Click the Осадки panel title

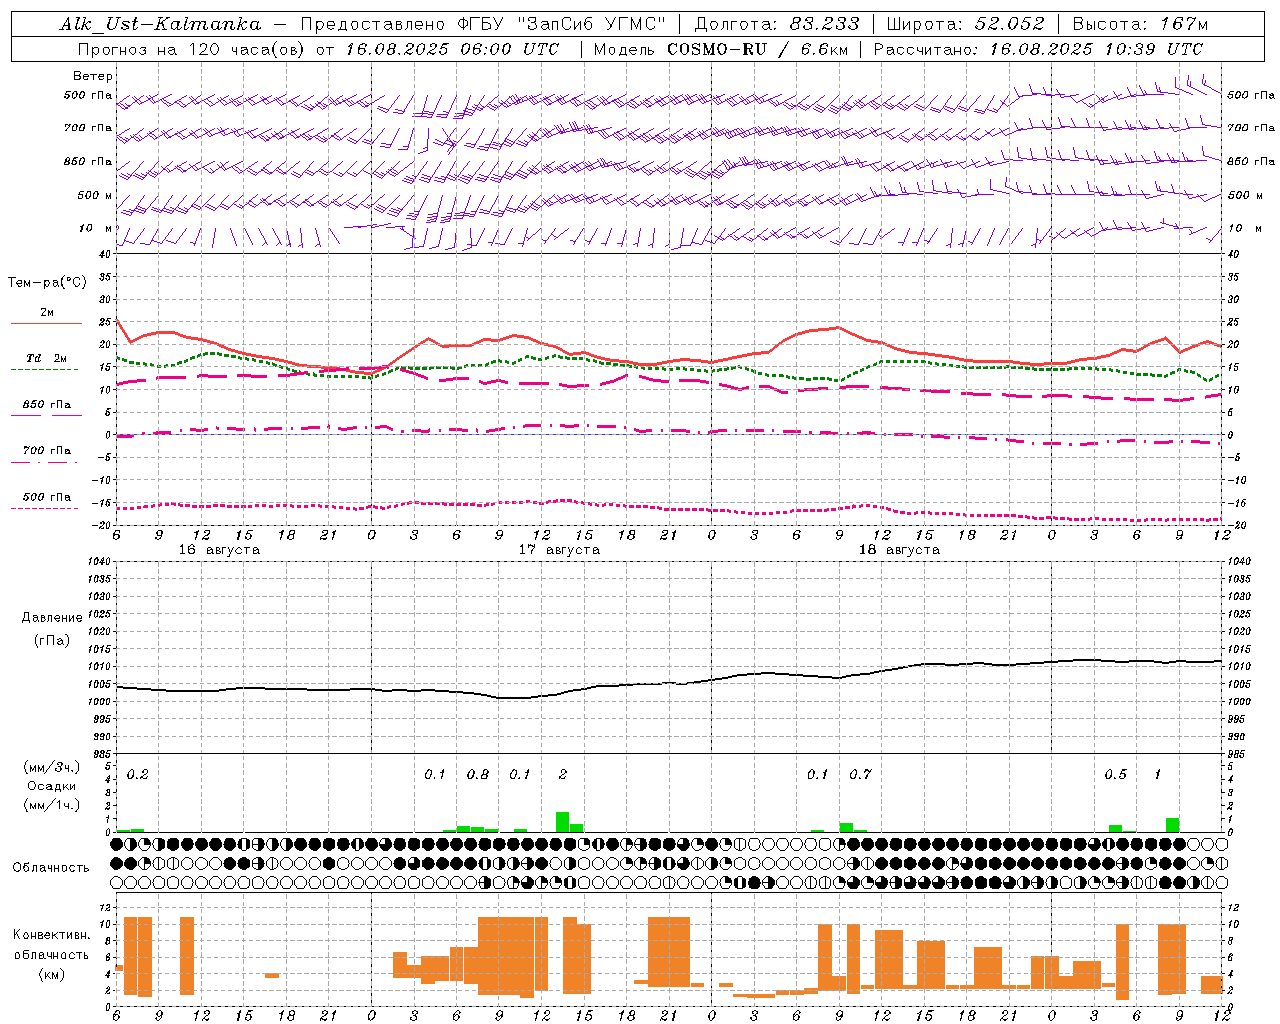point(52,786)
